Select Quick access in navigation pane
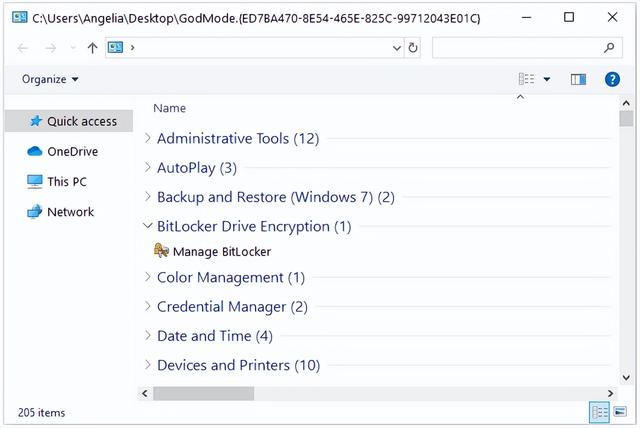The width and height of the screenshot is (640, 428). point(69,121)
